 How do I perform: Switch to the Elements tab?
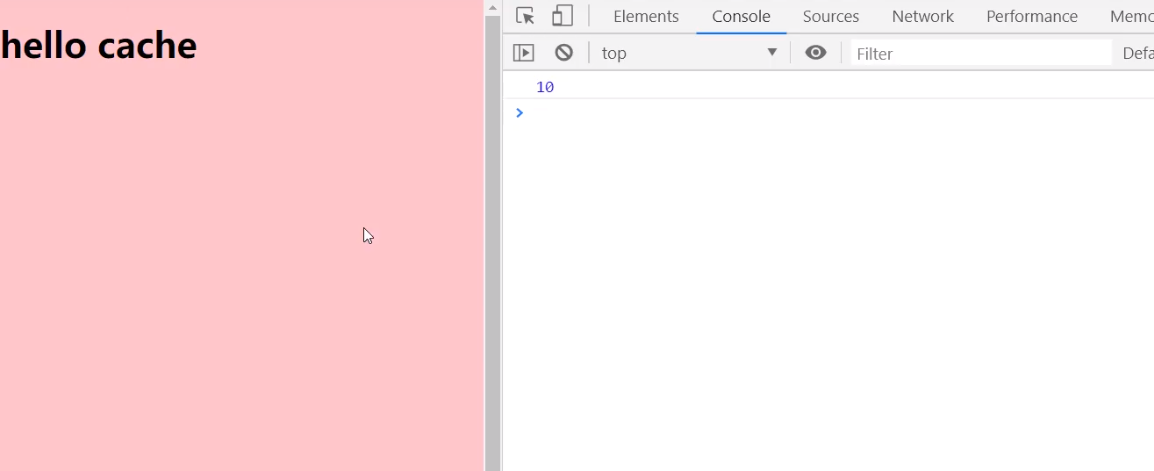point(646,16)
